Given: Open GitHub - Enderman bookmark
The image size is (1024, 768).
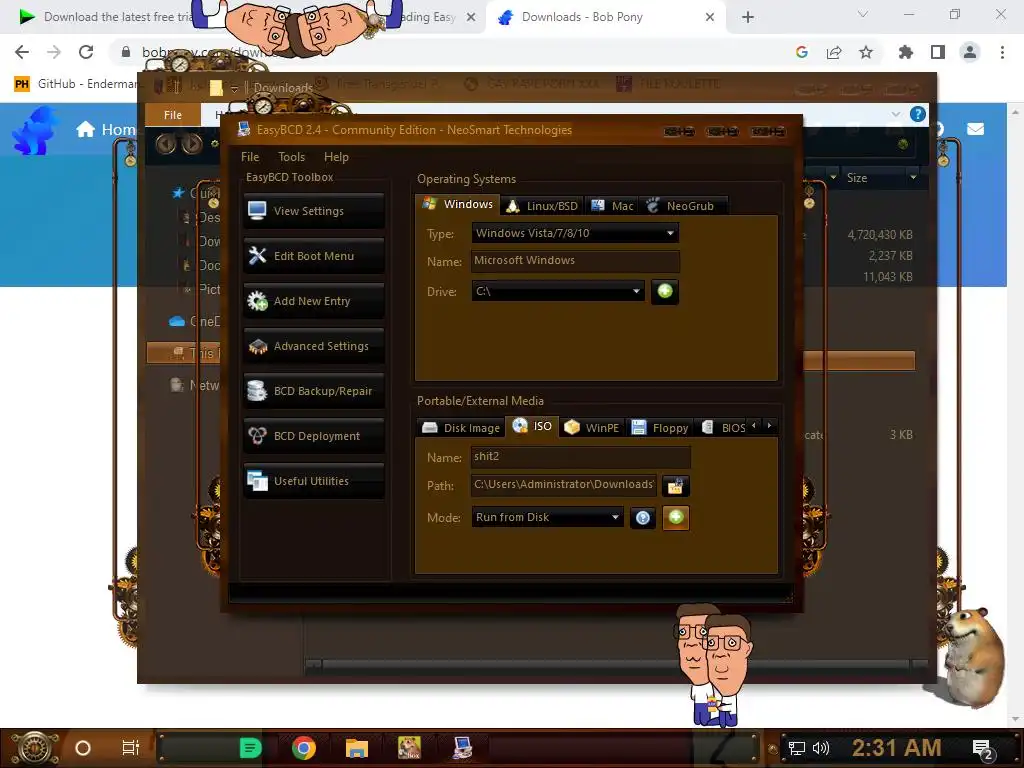Looking at the screenshot, I should (77, 84).
